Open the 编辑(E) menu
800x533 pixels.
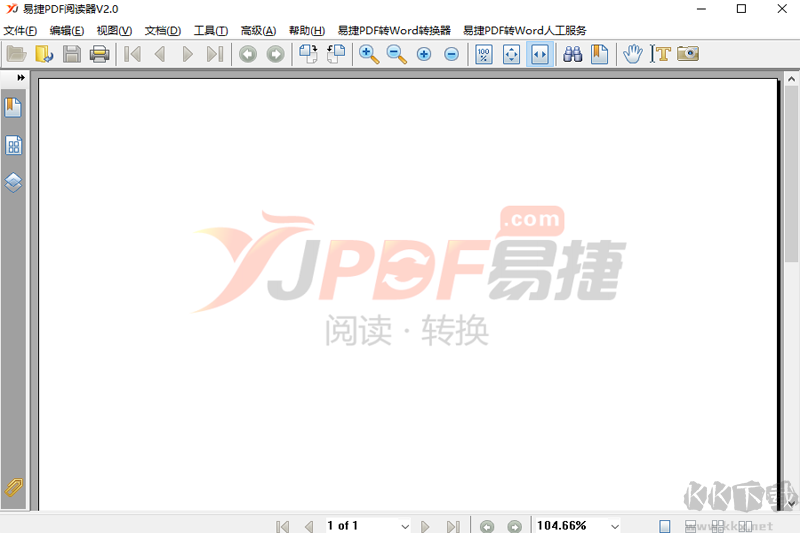pyautogui.click(x=67, y=31)
